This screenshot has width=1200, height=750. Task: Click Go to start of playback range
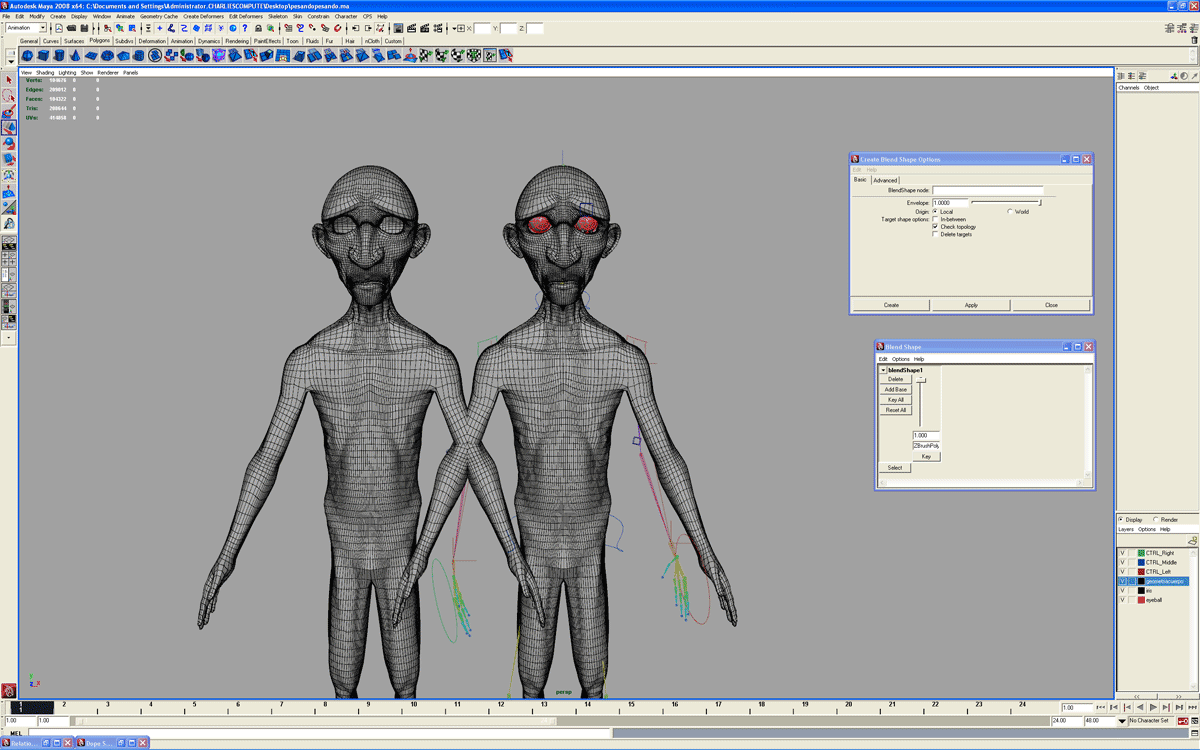pyautogui.click(x=1101, y=707)
